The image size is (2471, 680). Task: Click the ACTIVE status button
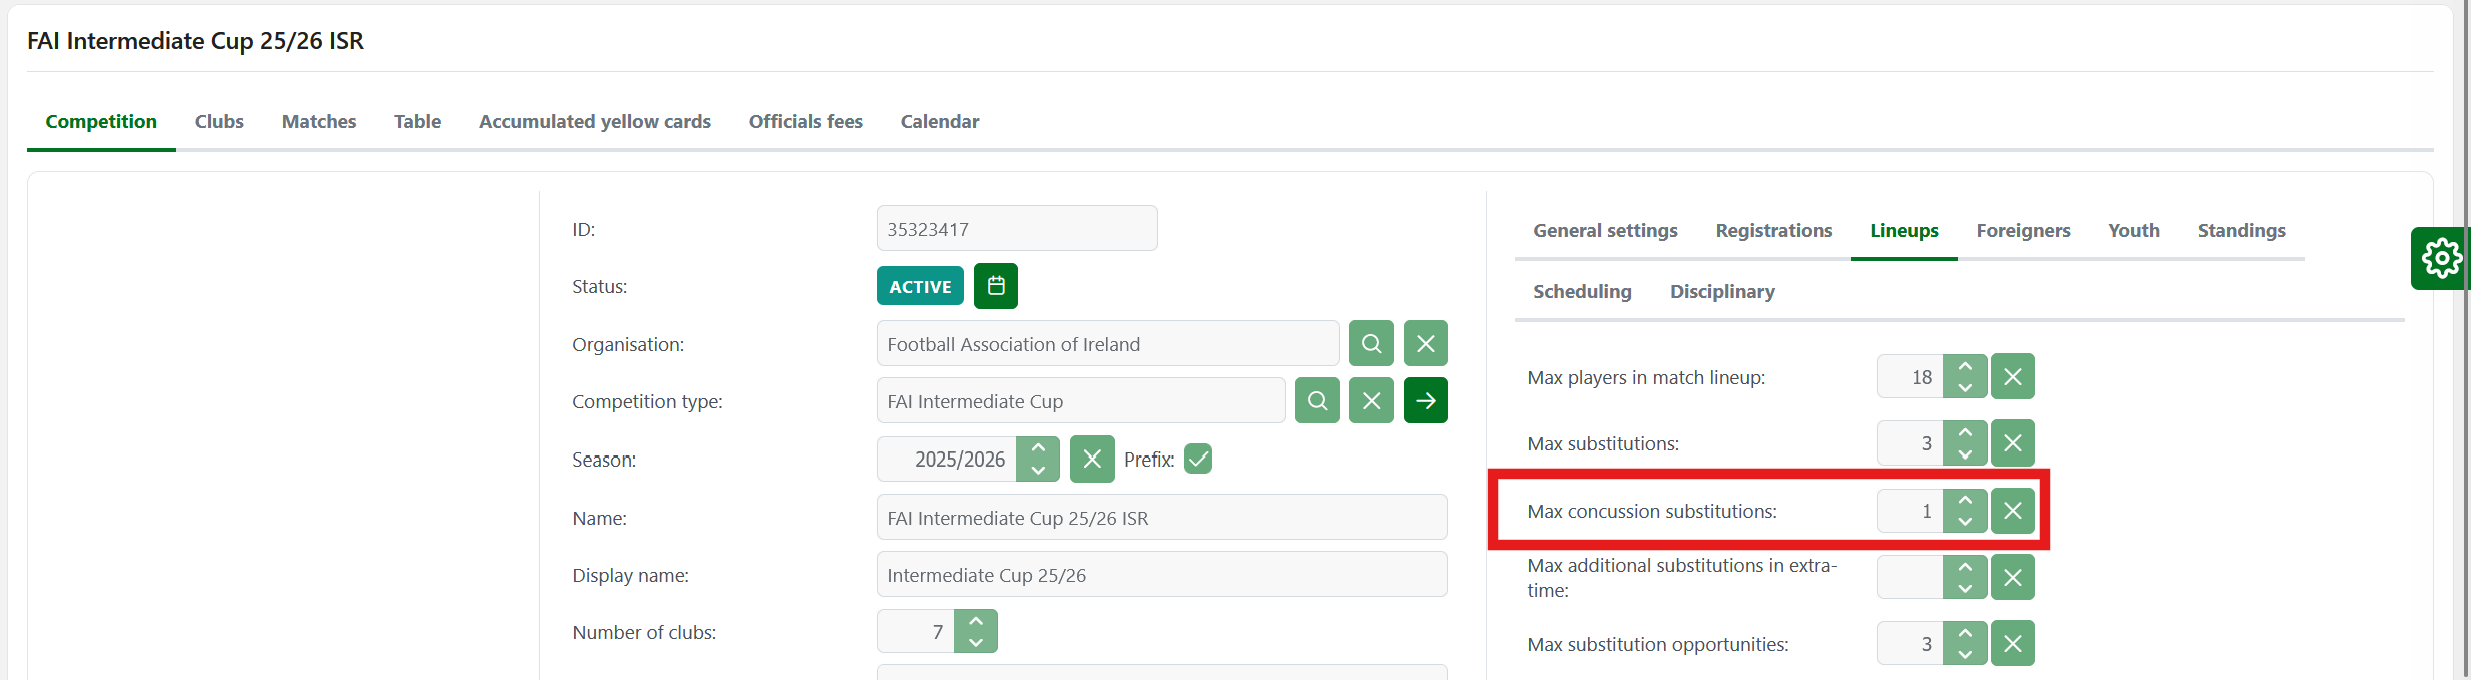(920, 286)
